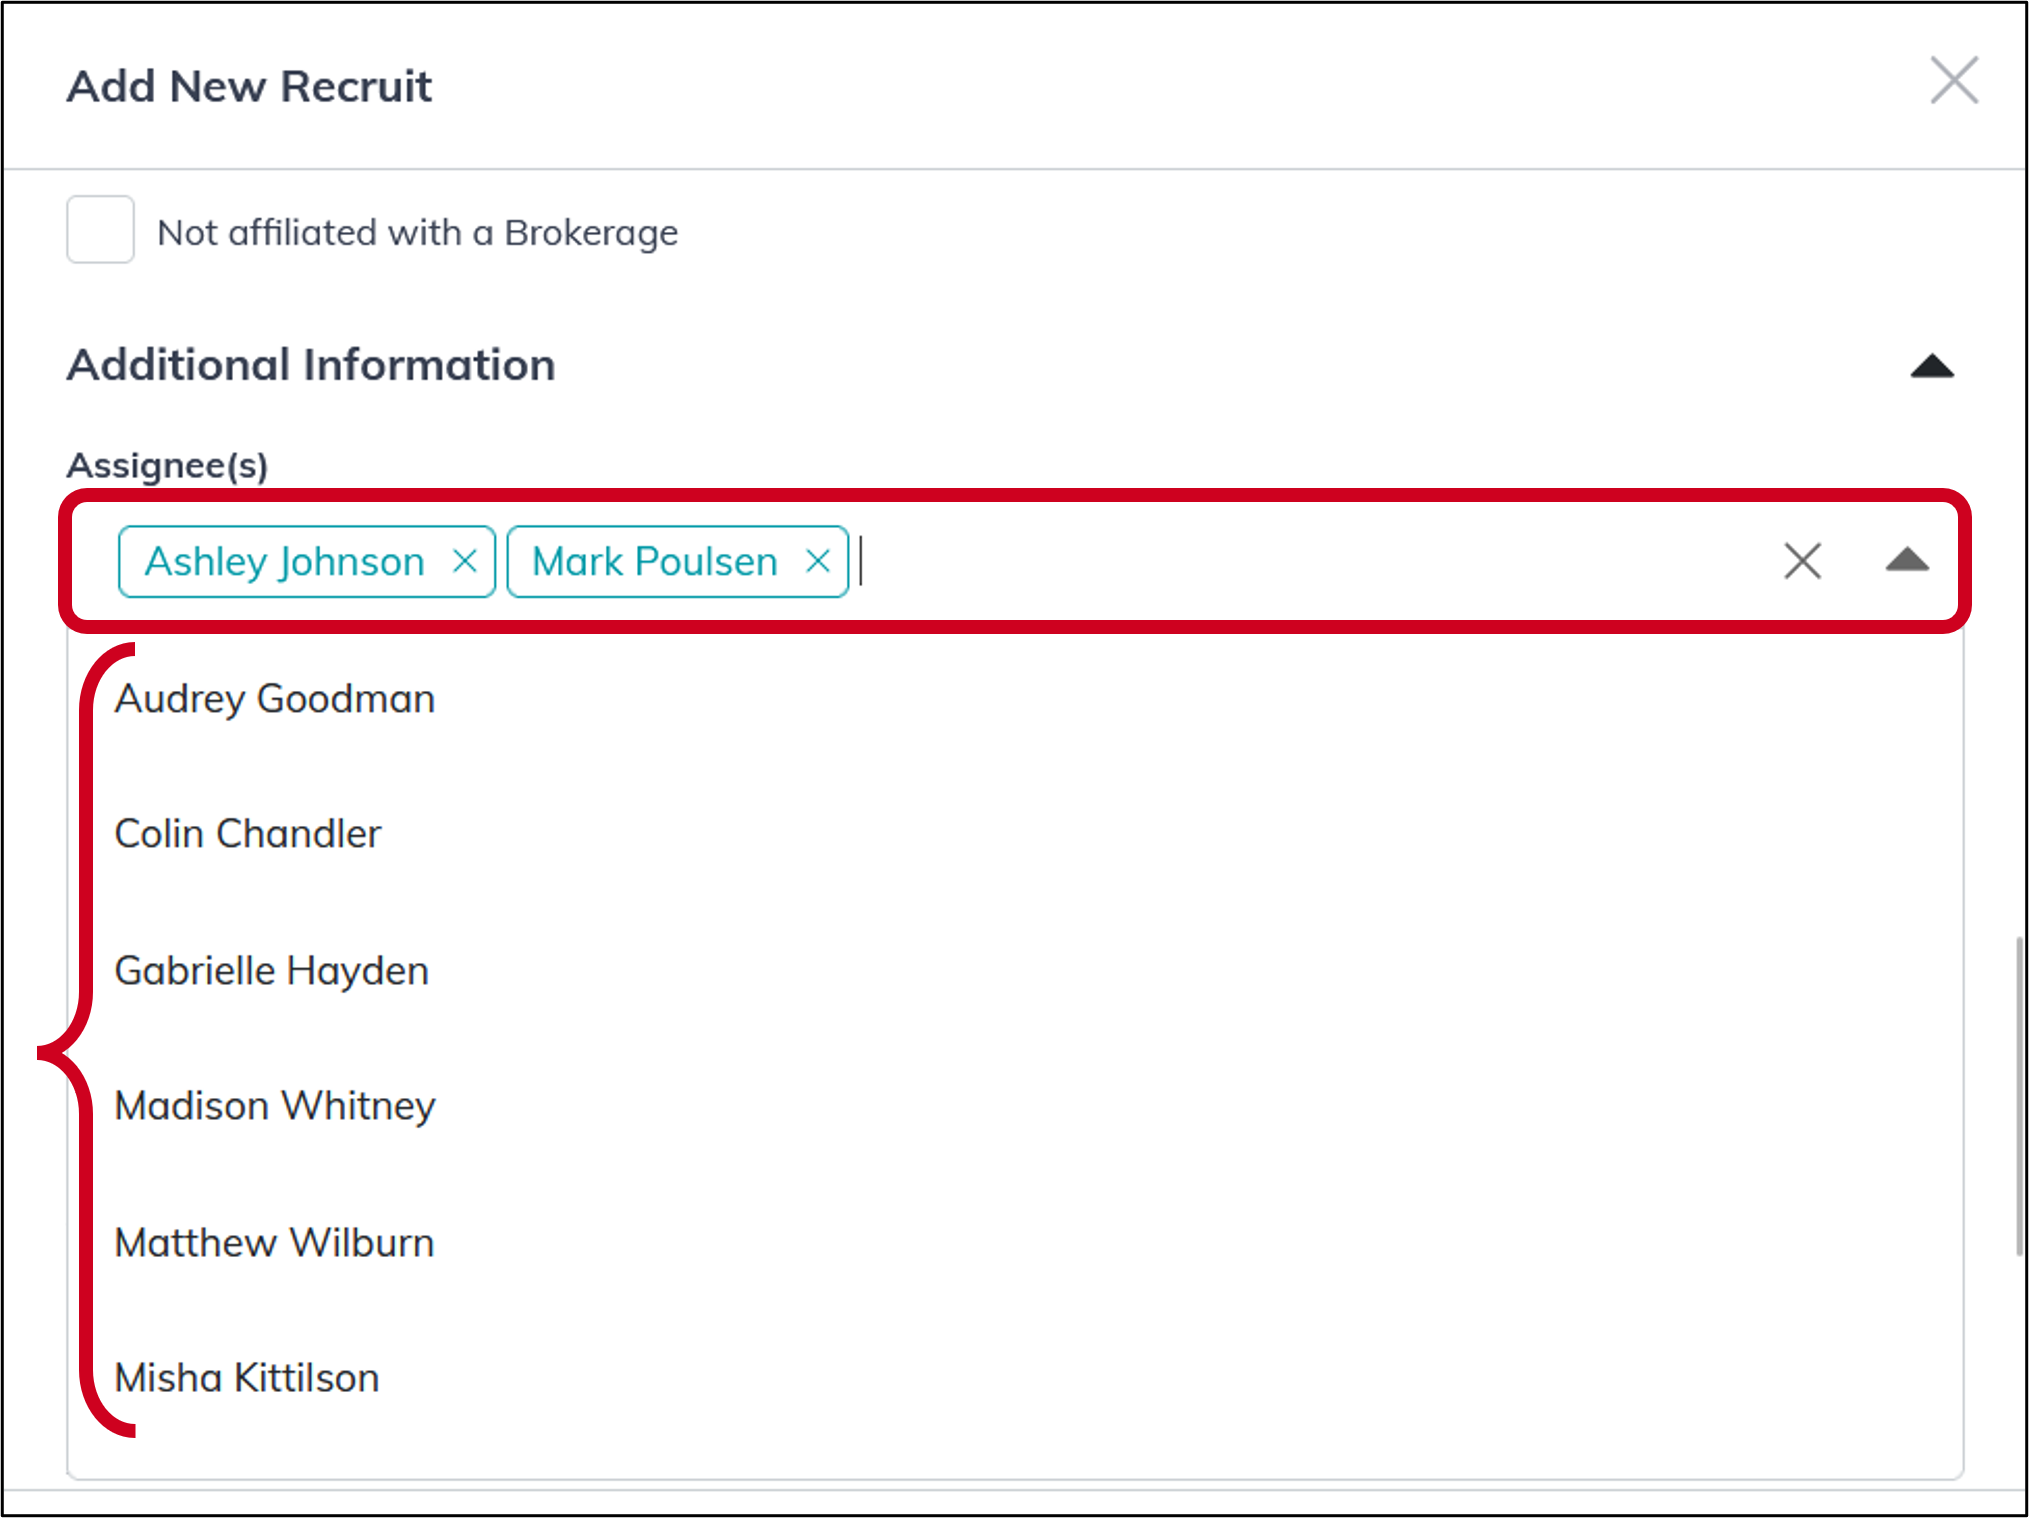This screenshot has width=2029, height=1518.
Task: Collapse the Additional Information section arrow
Action: click(1931, 365)
